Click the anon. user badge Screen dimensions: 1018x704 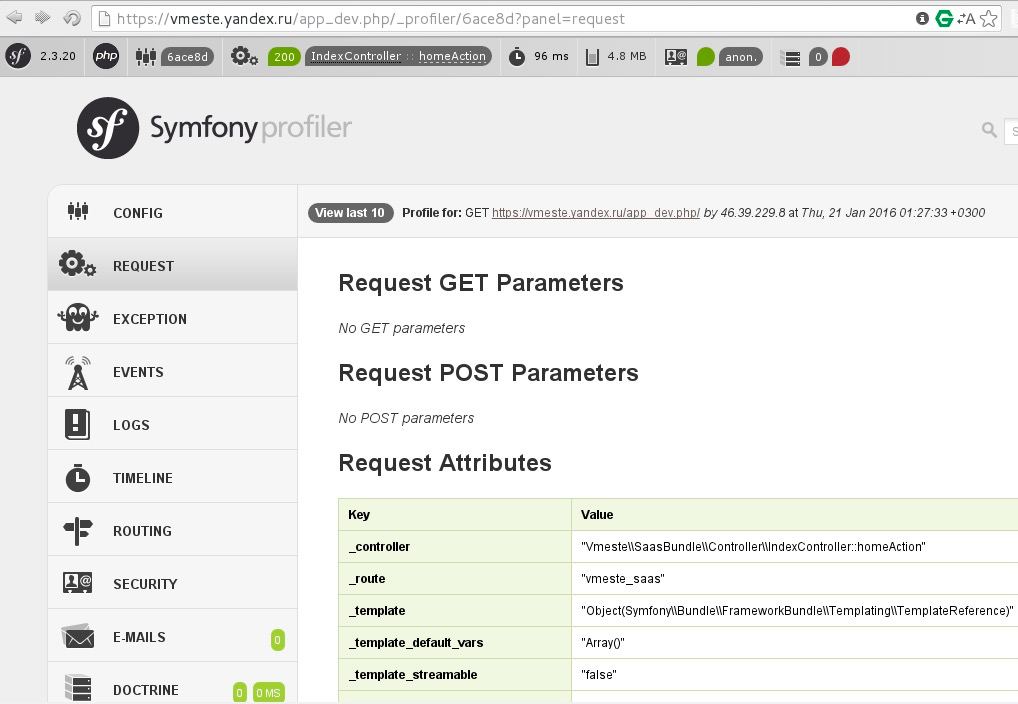(741, 57)
